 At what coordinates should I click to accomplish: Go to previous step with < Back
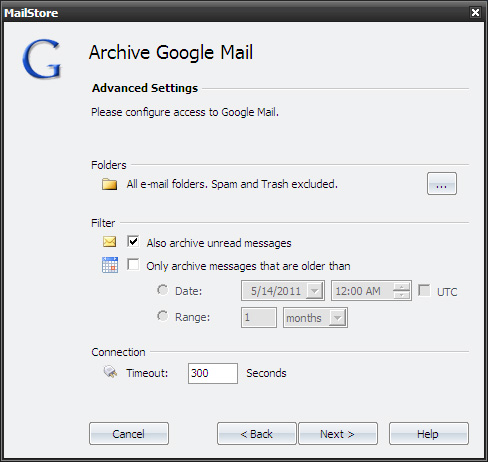point(257,434)
